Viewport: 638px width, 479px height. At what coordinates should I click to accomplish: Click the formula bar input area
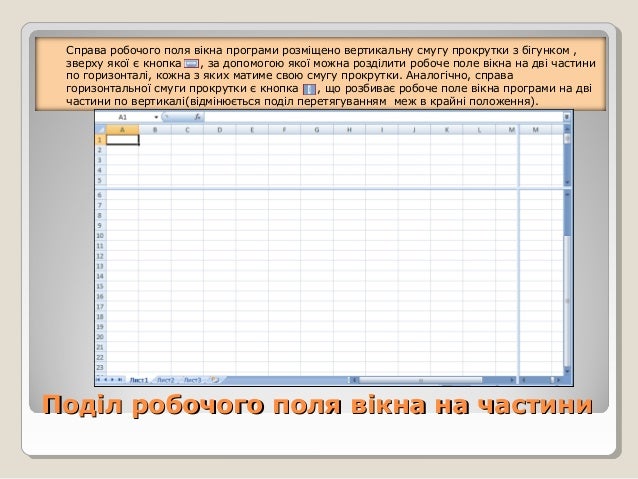pos(383,117)
